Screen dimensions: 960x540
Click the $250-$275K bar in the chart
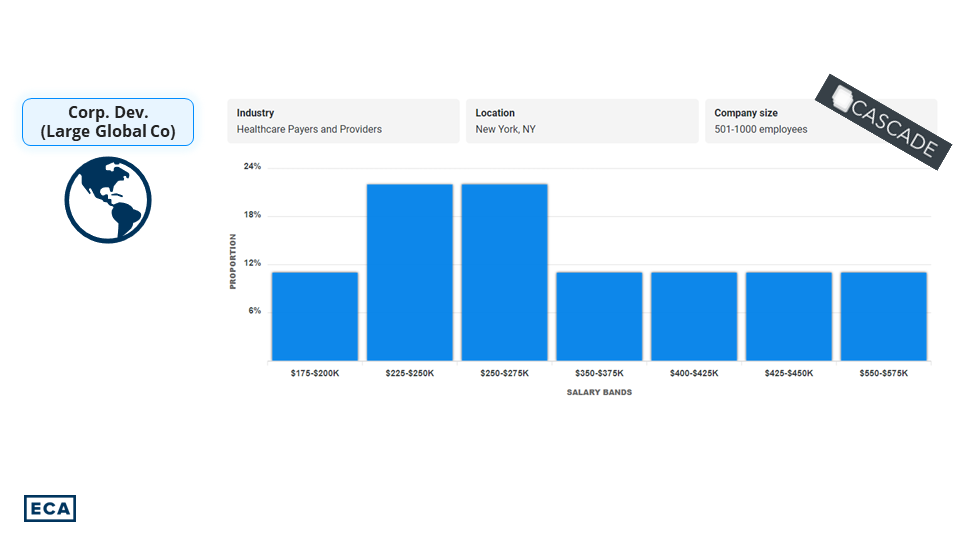click(504, 272)
